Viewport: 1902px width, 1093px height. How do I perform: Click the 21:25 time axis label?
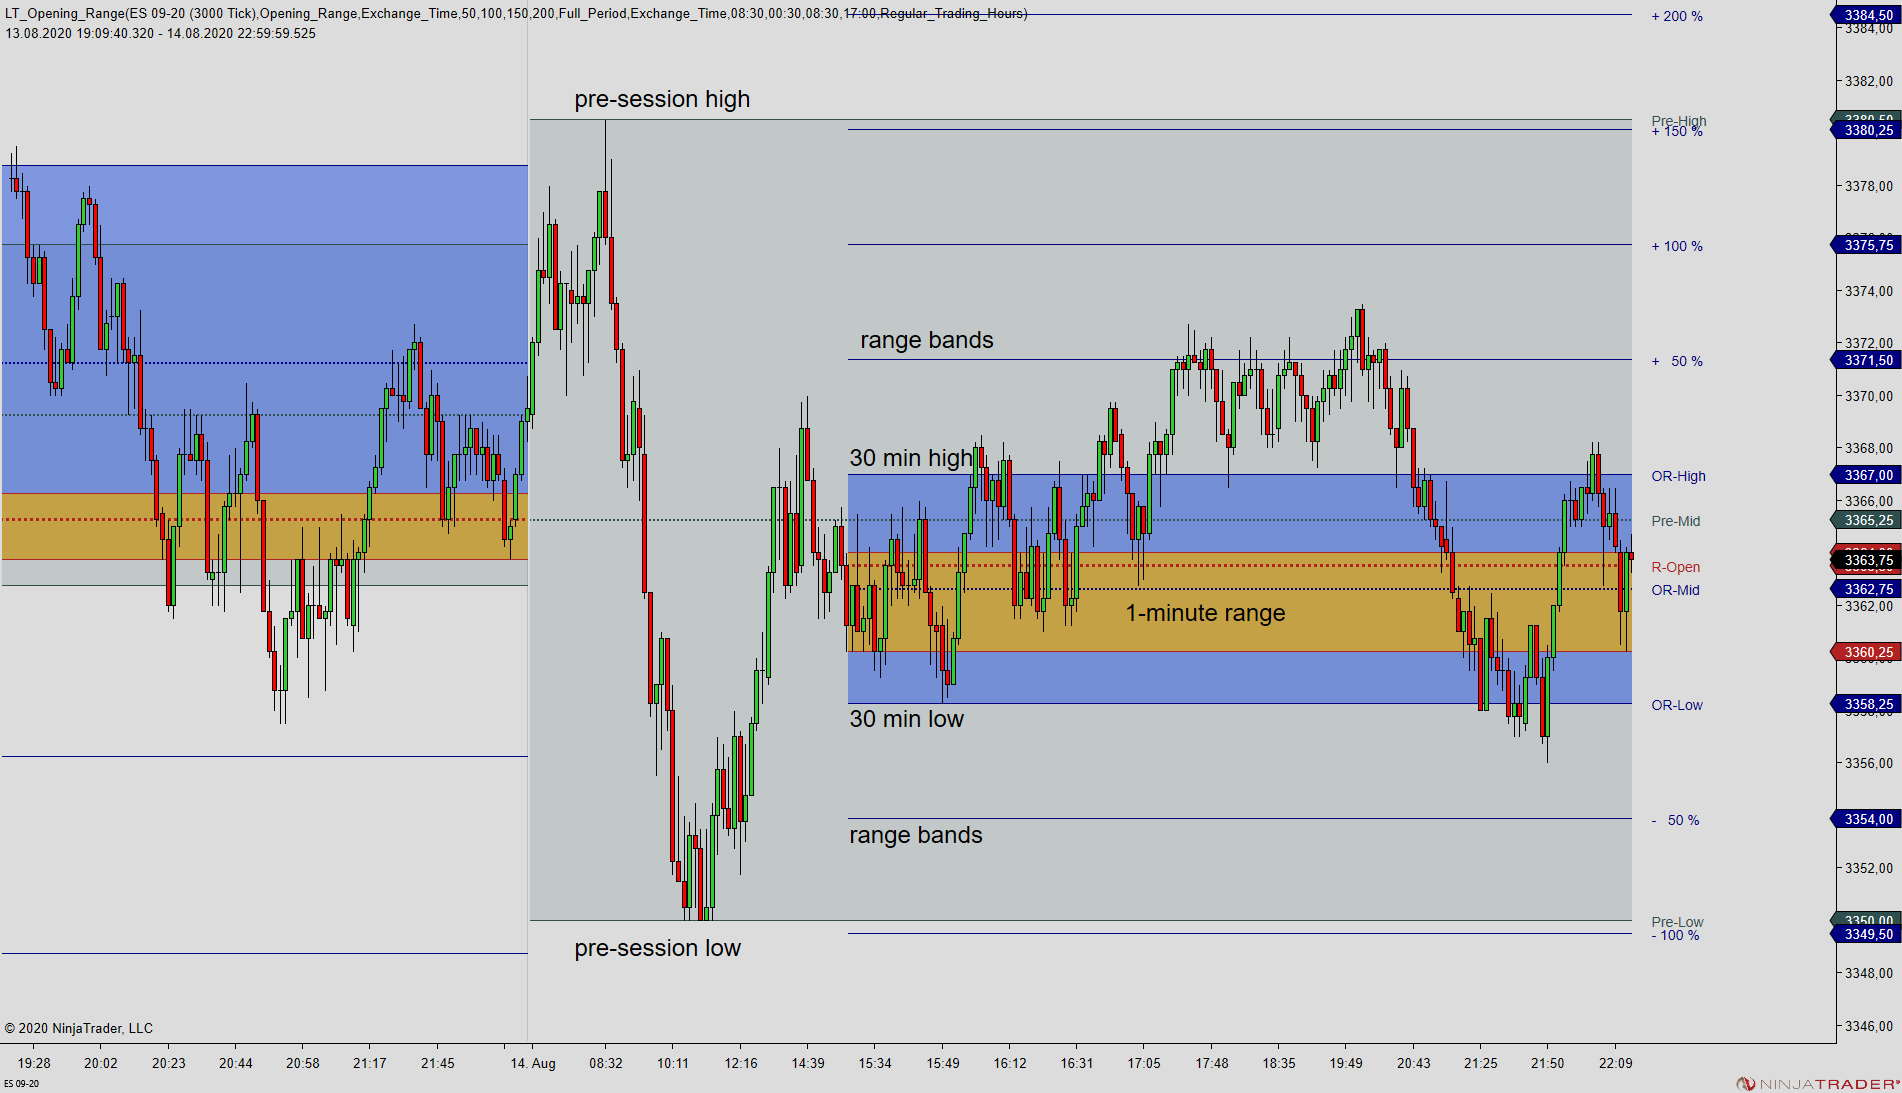point(1481,1063)
